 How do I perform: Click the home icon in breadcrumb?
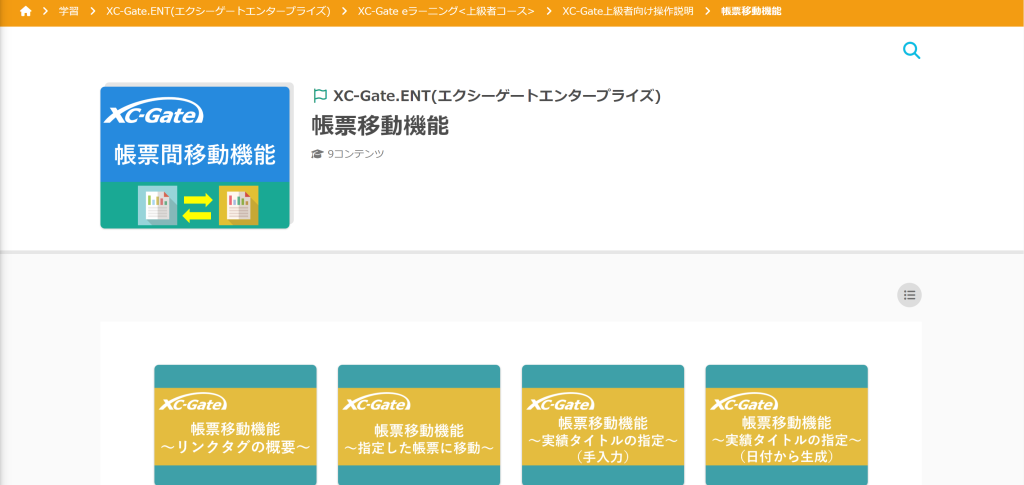click(x=26, y=11)
